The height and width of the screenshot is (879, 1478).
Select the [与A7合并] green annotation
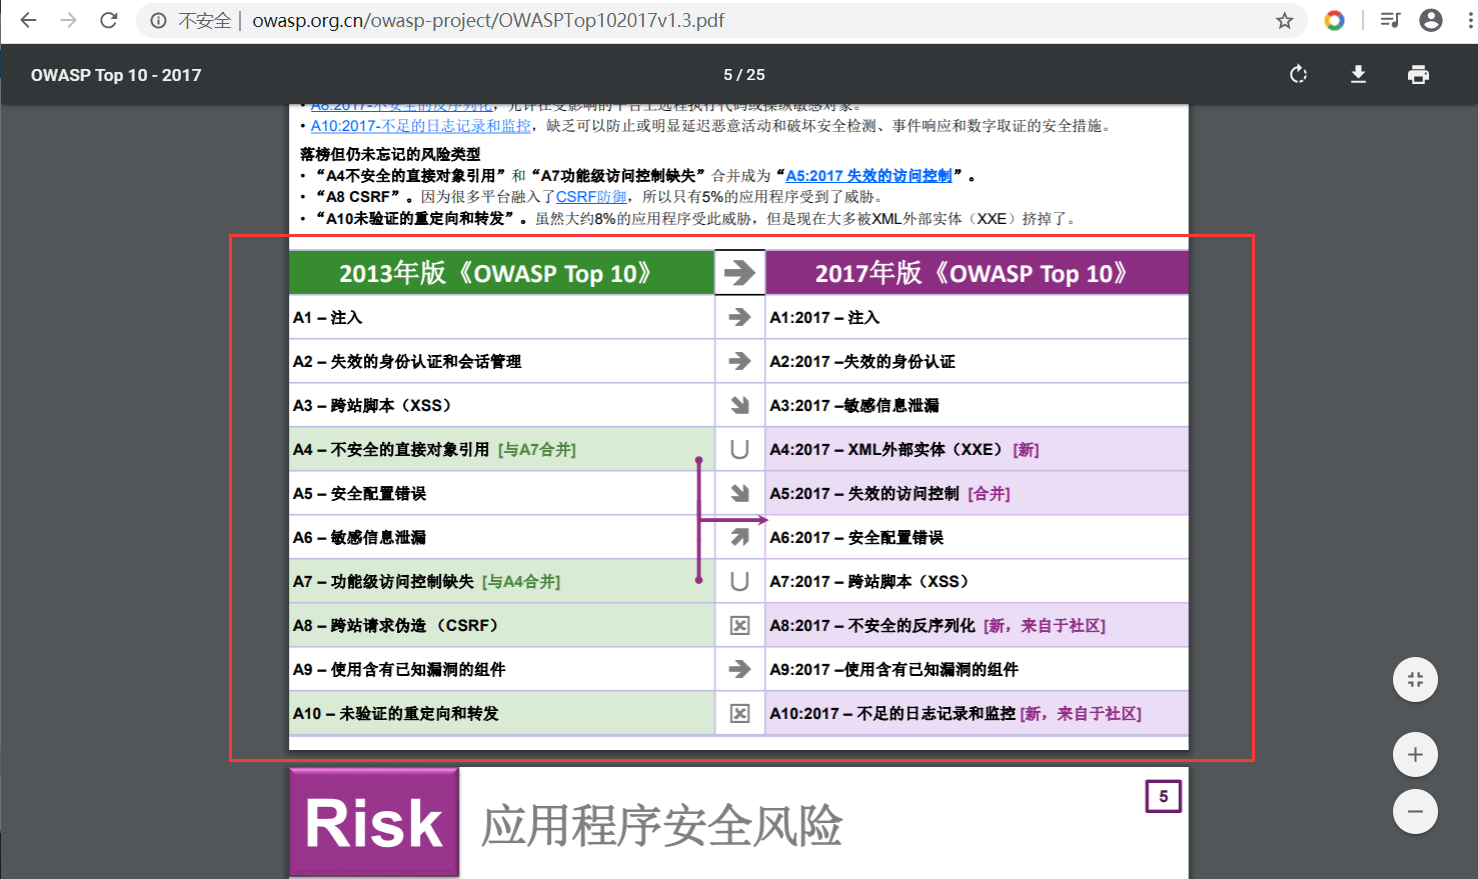pyautogui.click(x=537, y=450)
